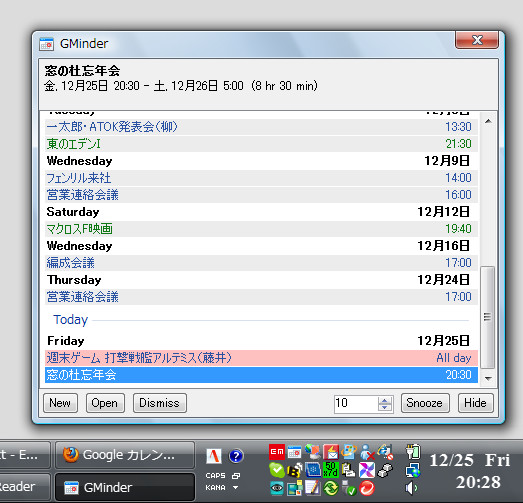
Task: Click the event detail time line 金, 12月25日 20:30
Action: [181, 86]
